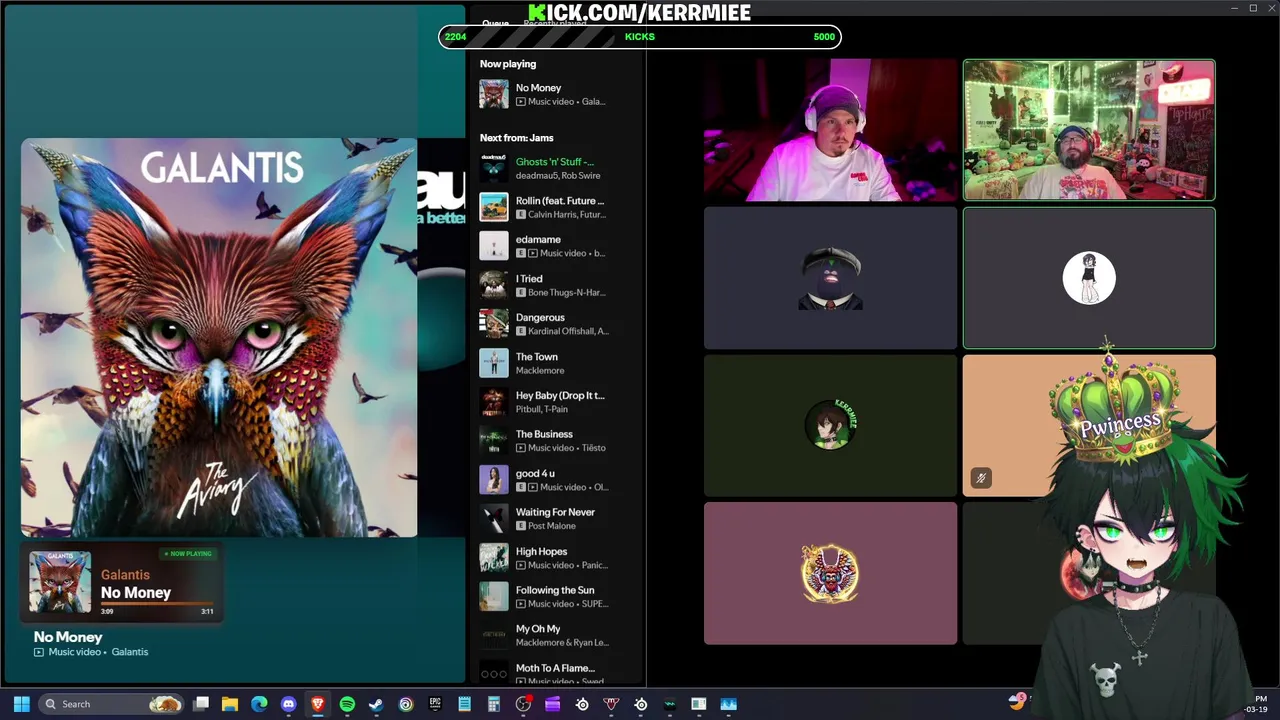Open taskbar app showing a red notification badge

523,704
